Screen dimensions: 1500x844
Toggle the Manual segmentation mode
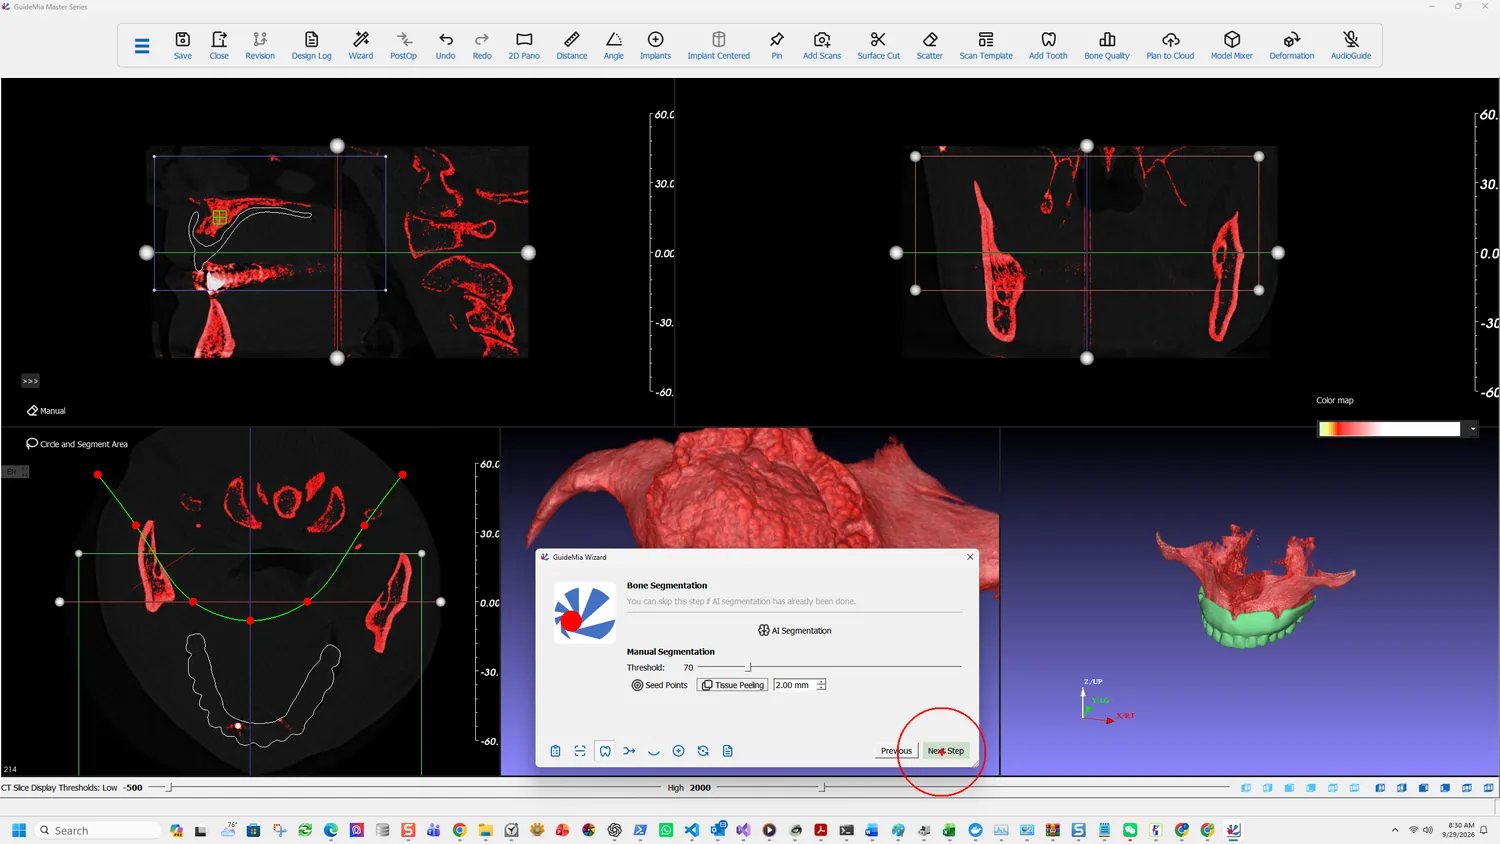46,411
